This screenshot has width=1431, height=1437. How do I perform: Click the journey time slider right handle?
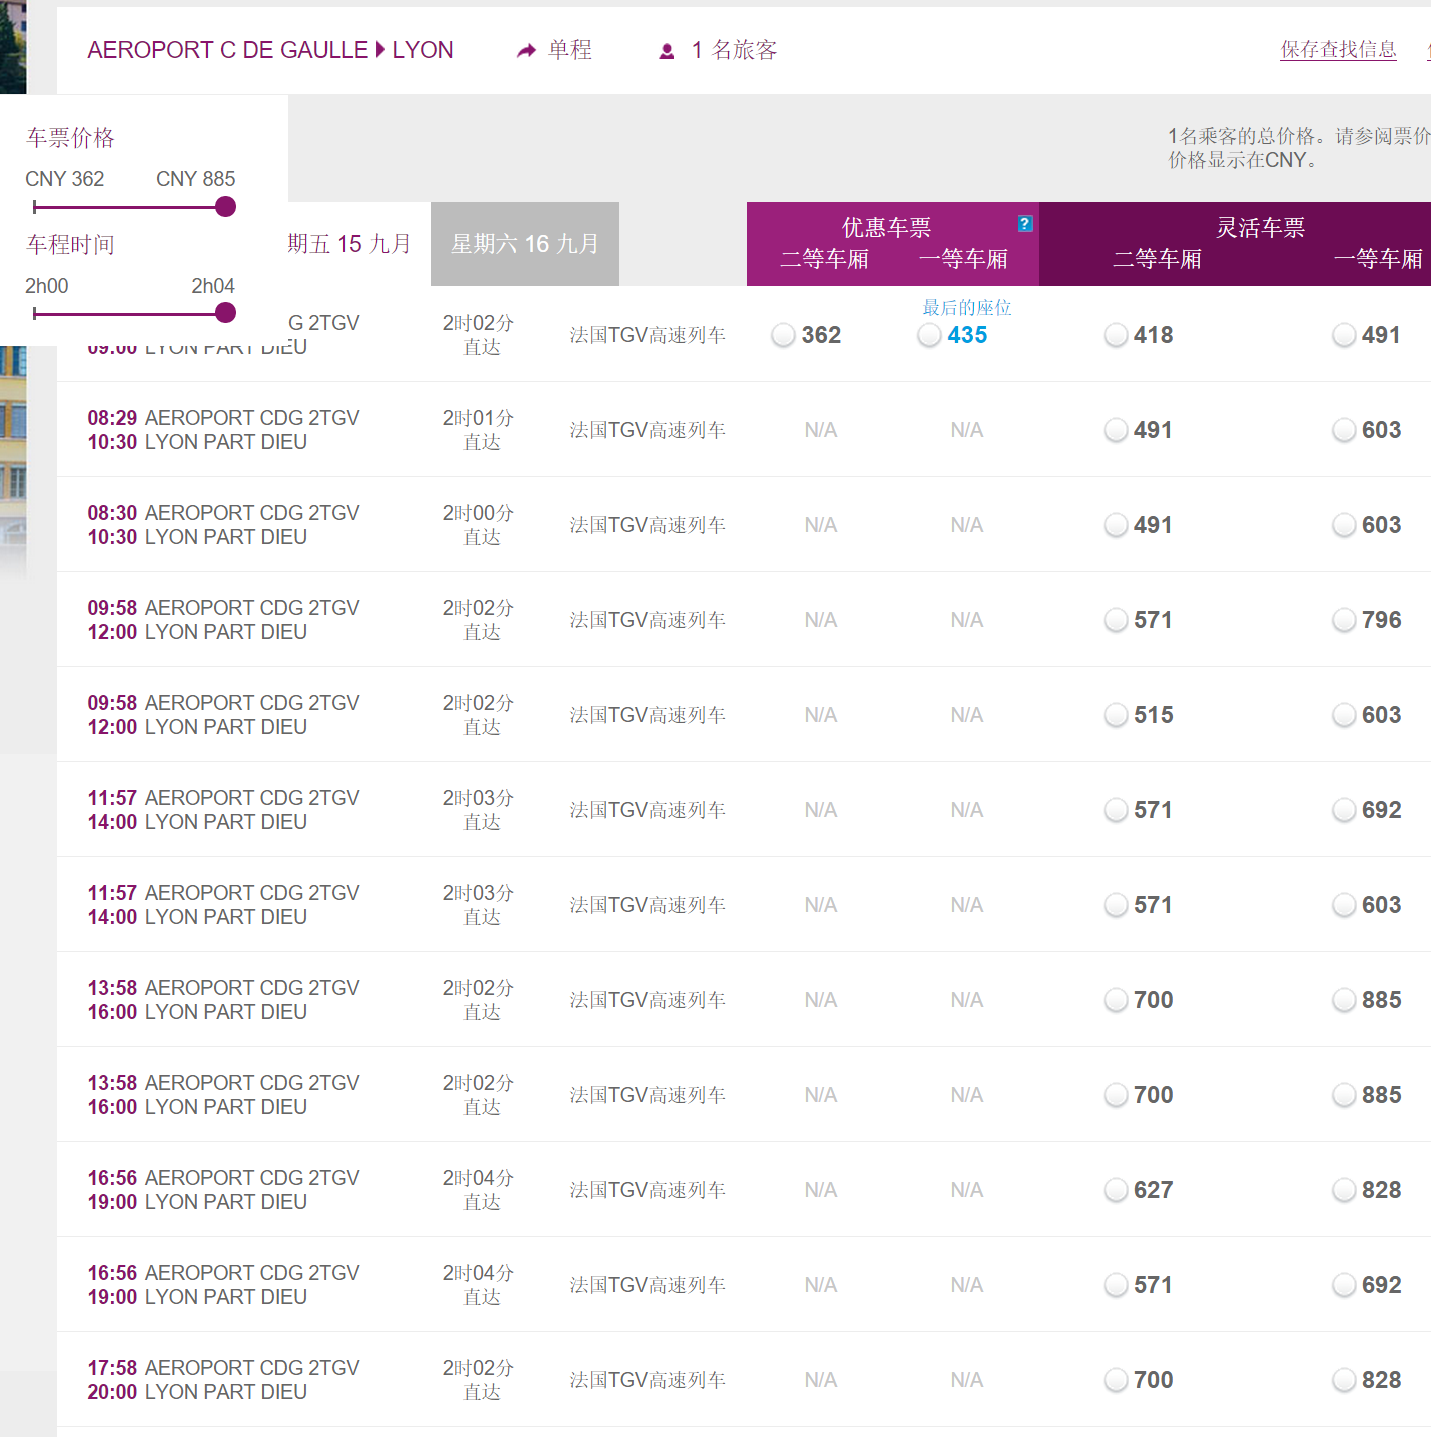pos(226,313)
